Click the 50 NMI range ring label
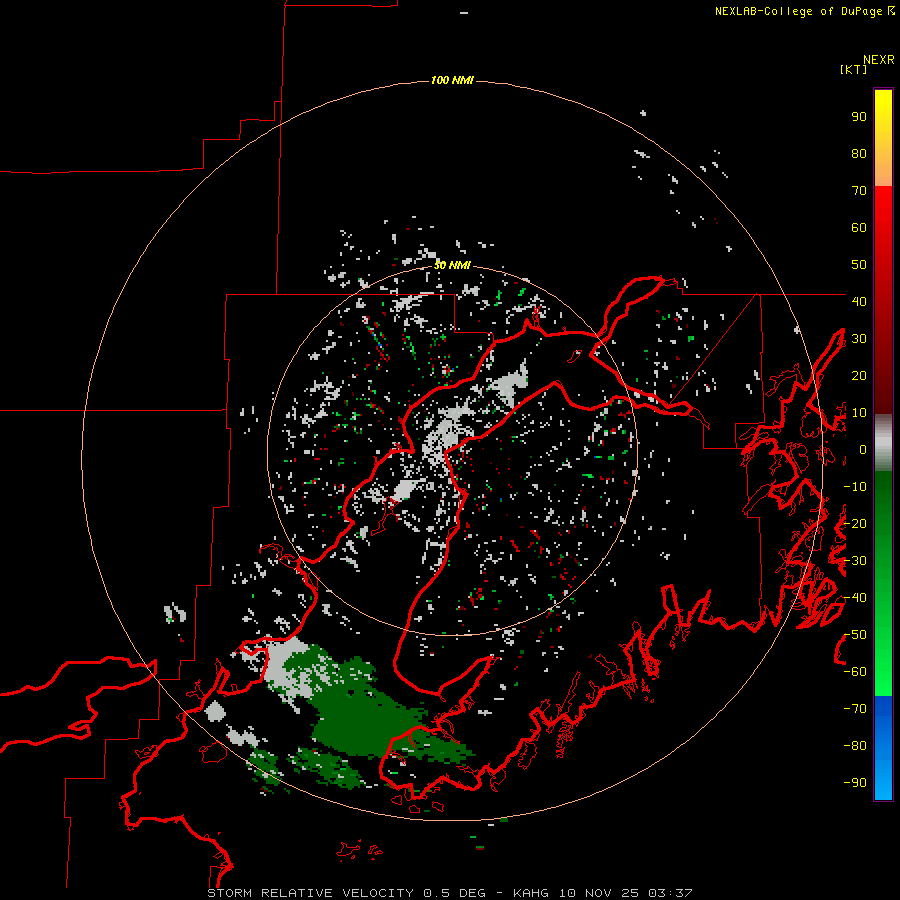The height and width of the screenshot is (900, 900). click(x=452, y=265)
